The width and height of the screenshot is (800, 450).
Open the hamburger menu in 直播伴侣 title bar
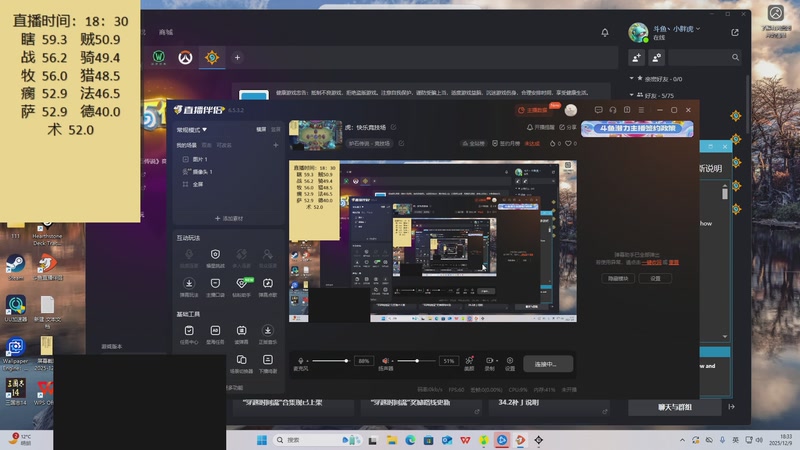pos(641,110)
